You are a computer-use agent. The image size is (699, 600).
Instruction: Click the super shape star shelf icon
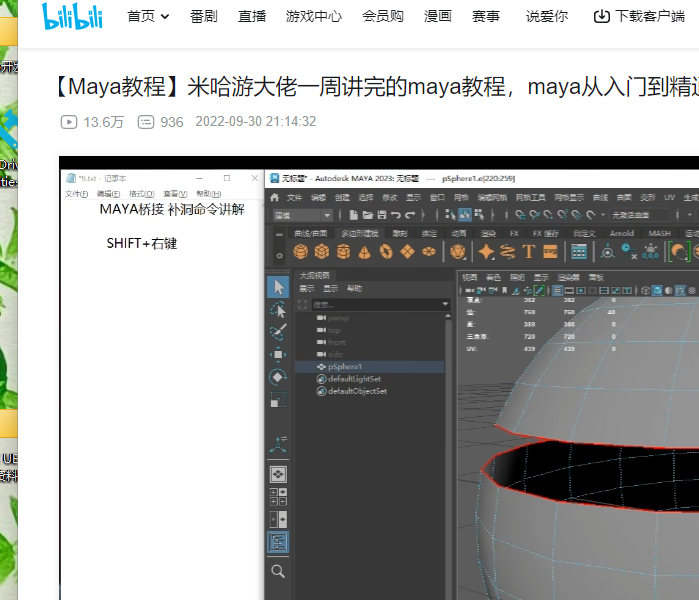point(486,252)
